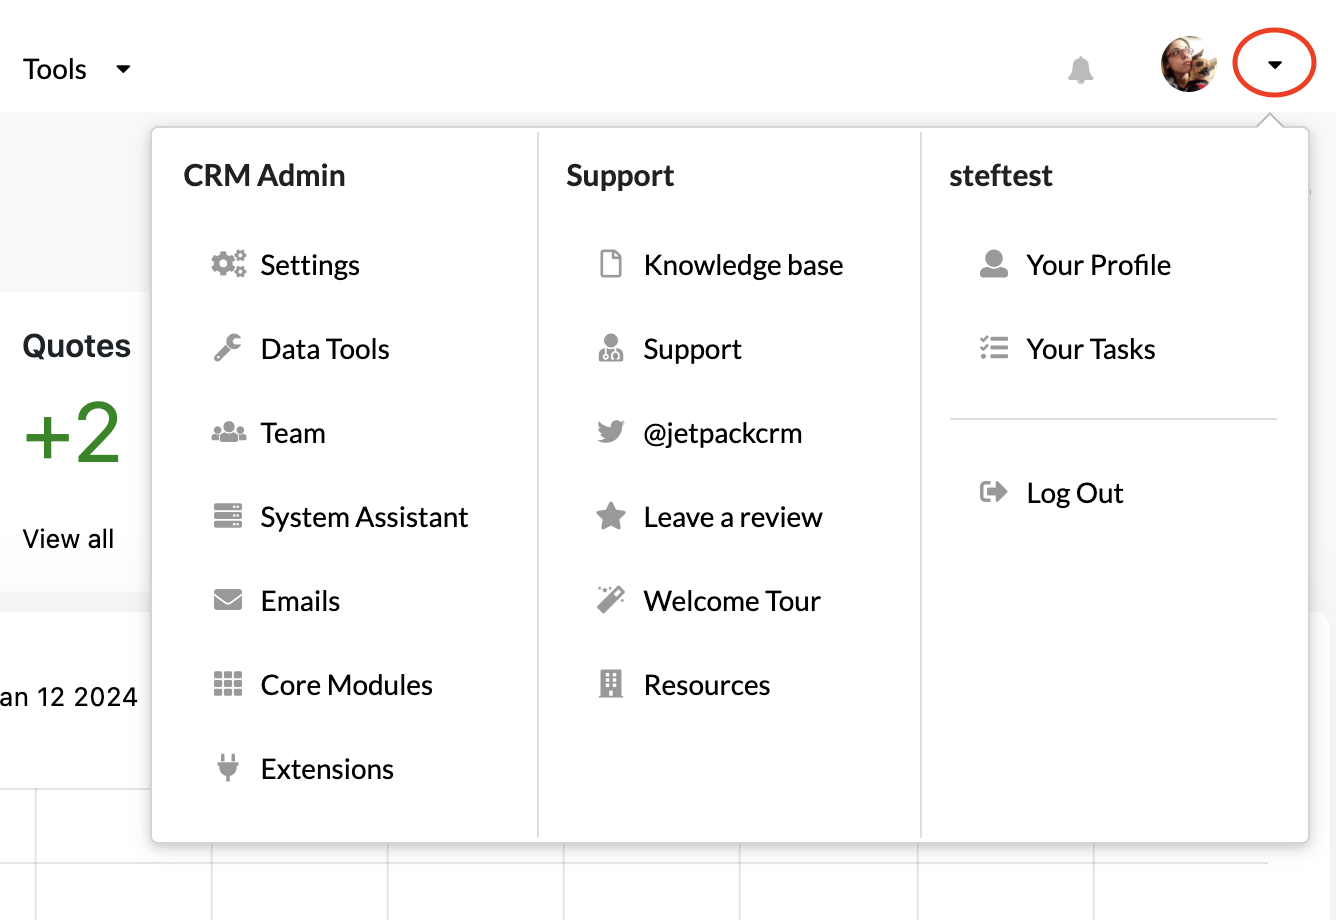The width and height of the screenshot is (1336, 920).
Task: Click the circled account dropdown arrow
Action: point(1274,63)
